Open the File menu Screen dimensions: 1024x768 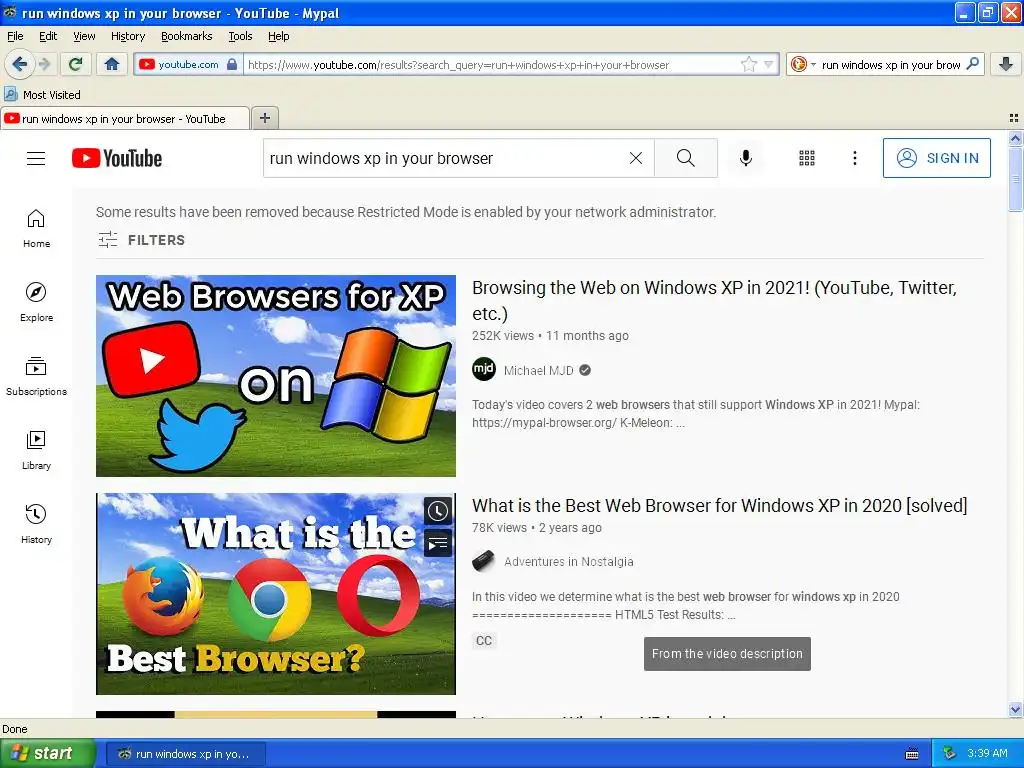pos(15,36)
